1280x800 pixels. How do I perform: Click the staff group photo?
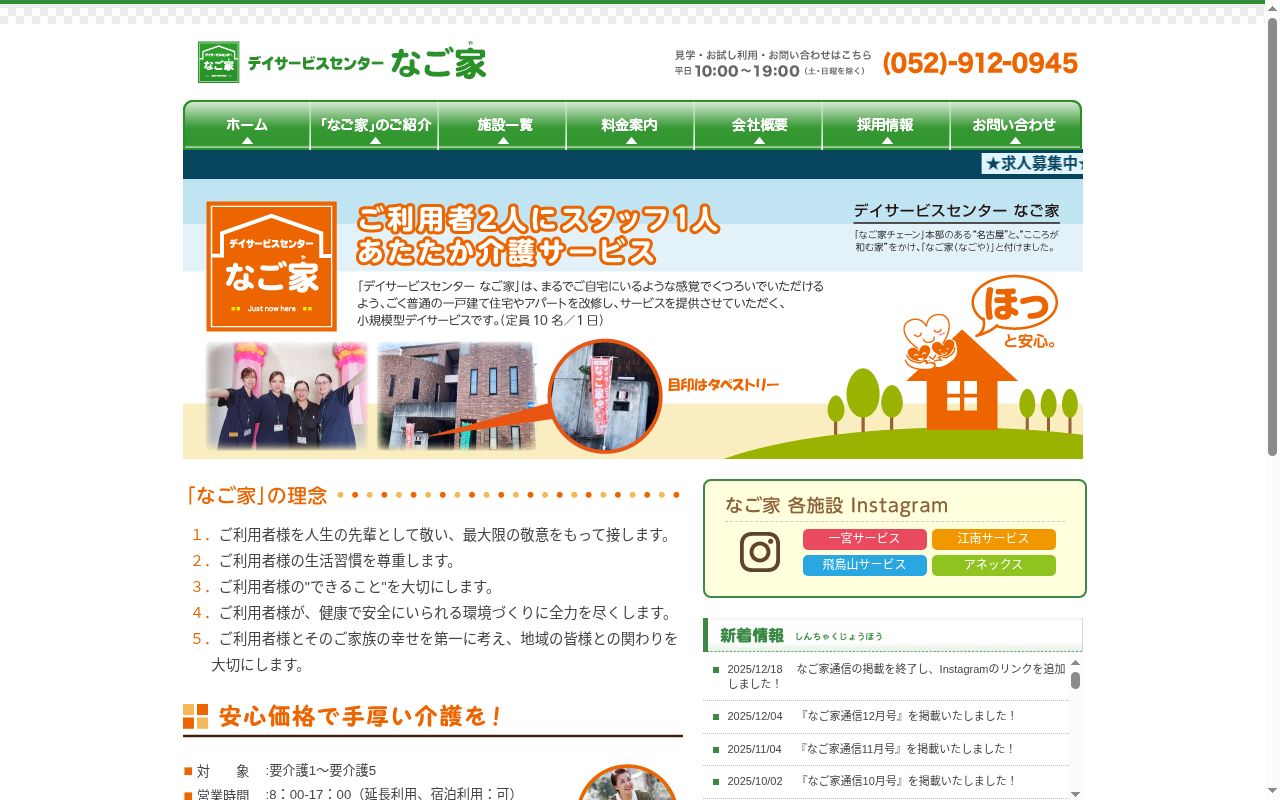[286, 396]
